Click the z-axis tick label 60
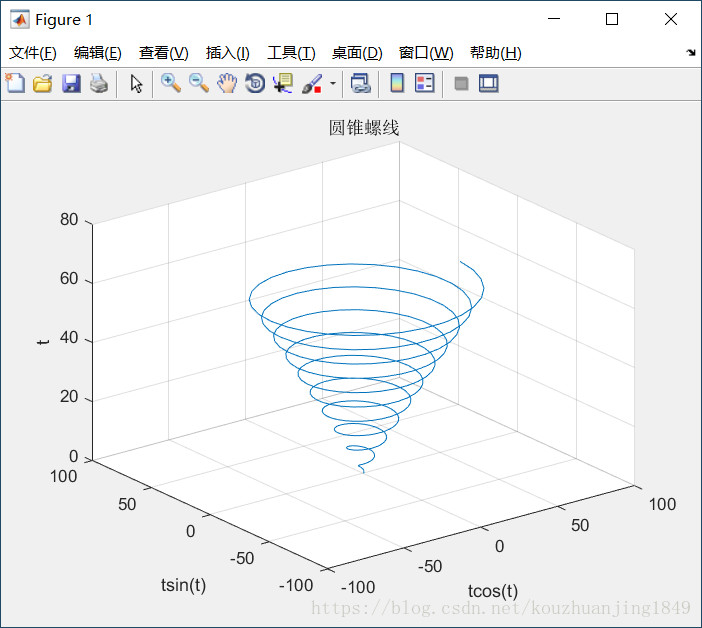Image resolution: width=702 pixels, height=628 pixels. pos(69,278)
